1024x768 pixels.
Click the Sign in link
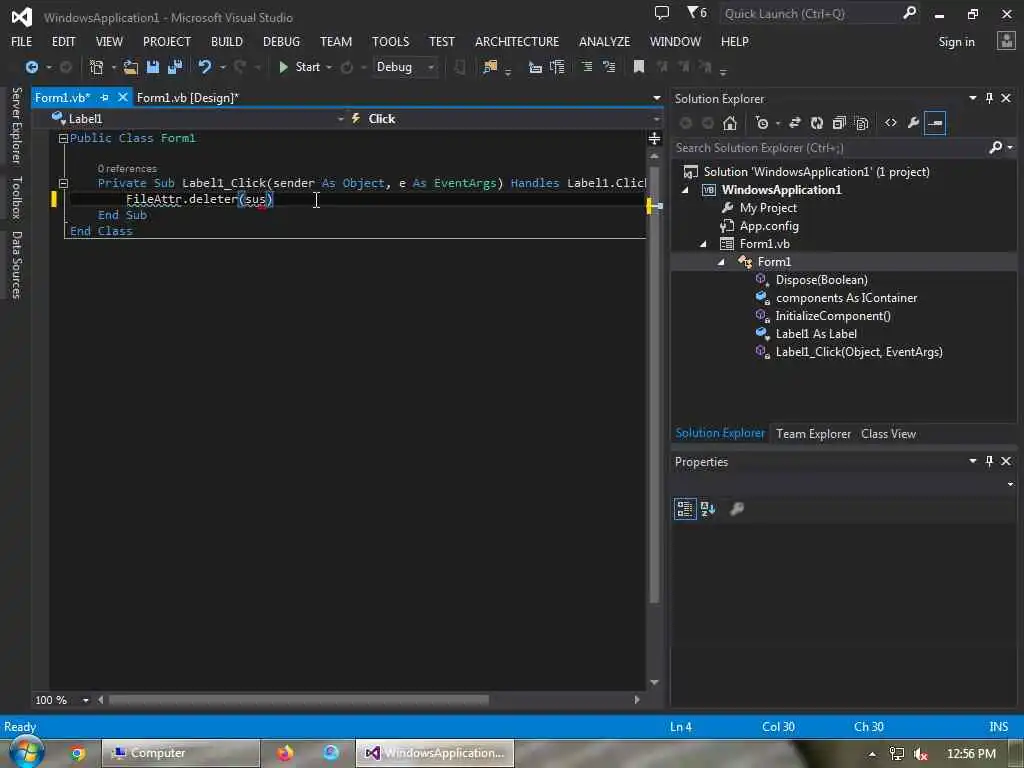click(956, 42)
